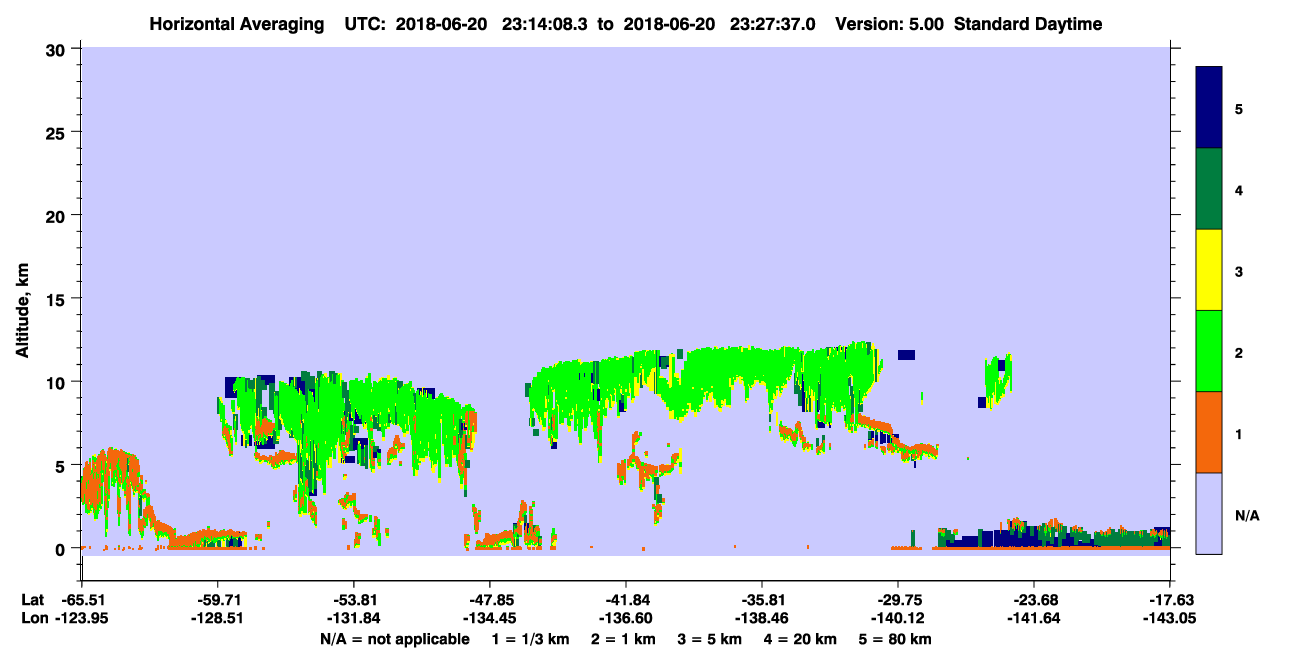
Task: Click the longitude value -131.84
Action: 354,618
